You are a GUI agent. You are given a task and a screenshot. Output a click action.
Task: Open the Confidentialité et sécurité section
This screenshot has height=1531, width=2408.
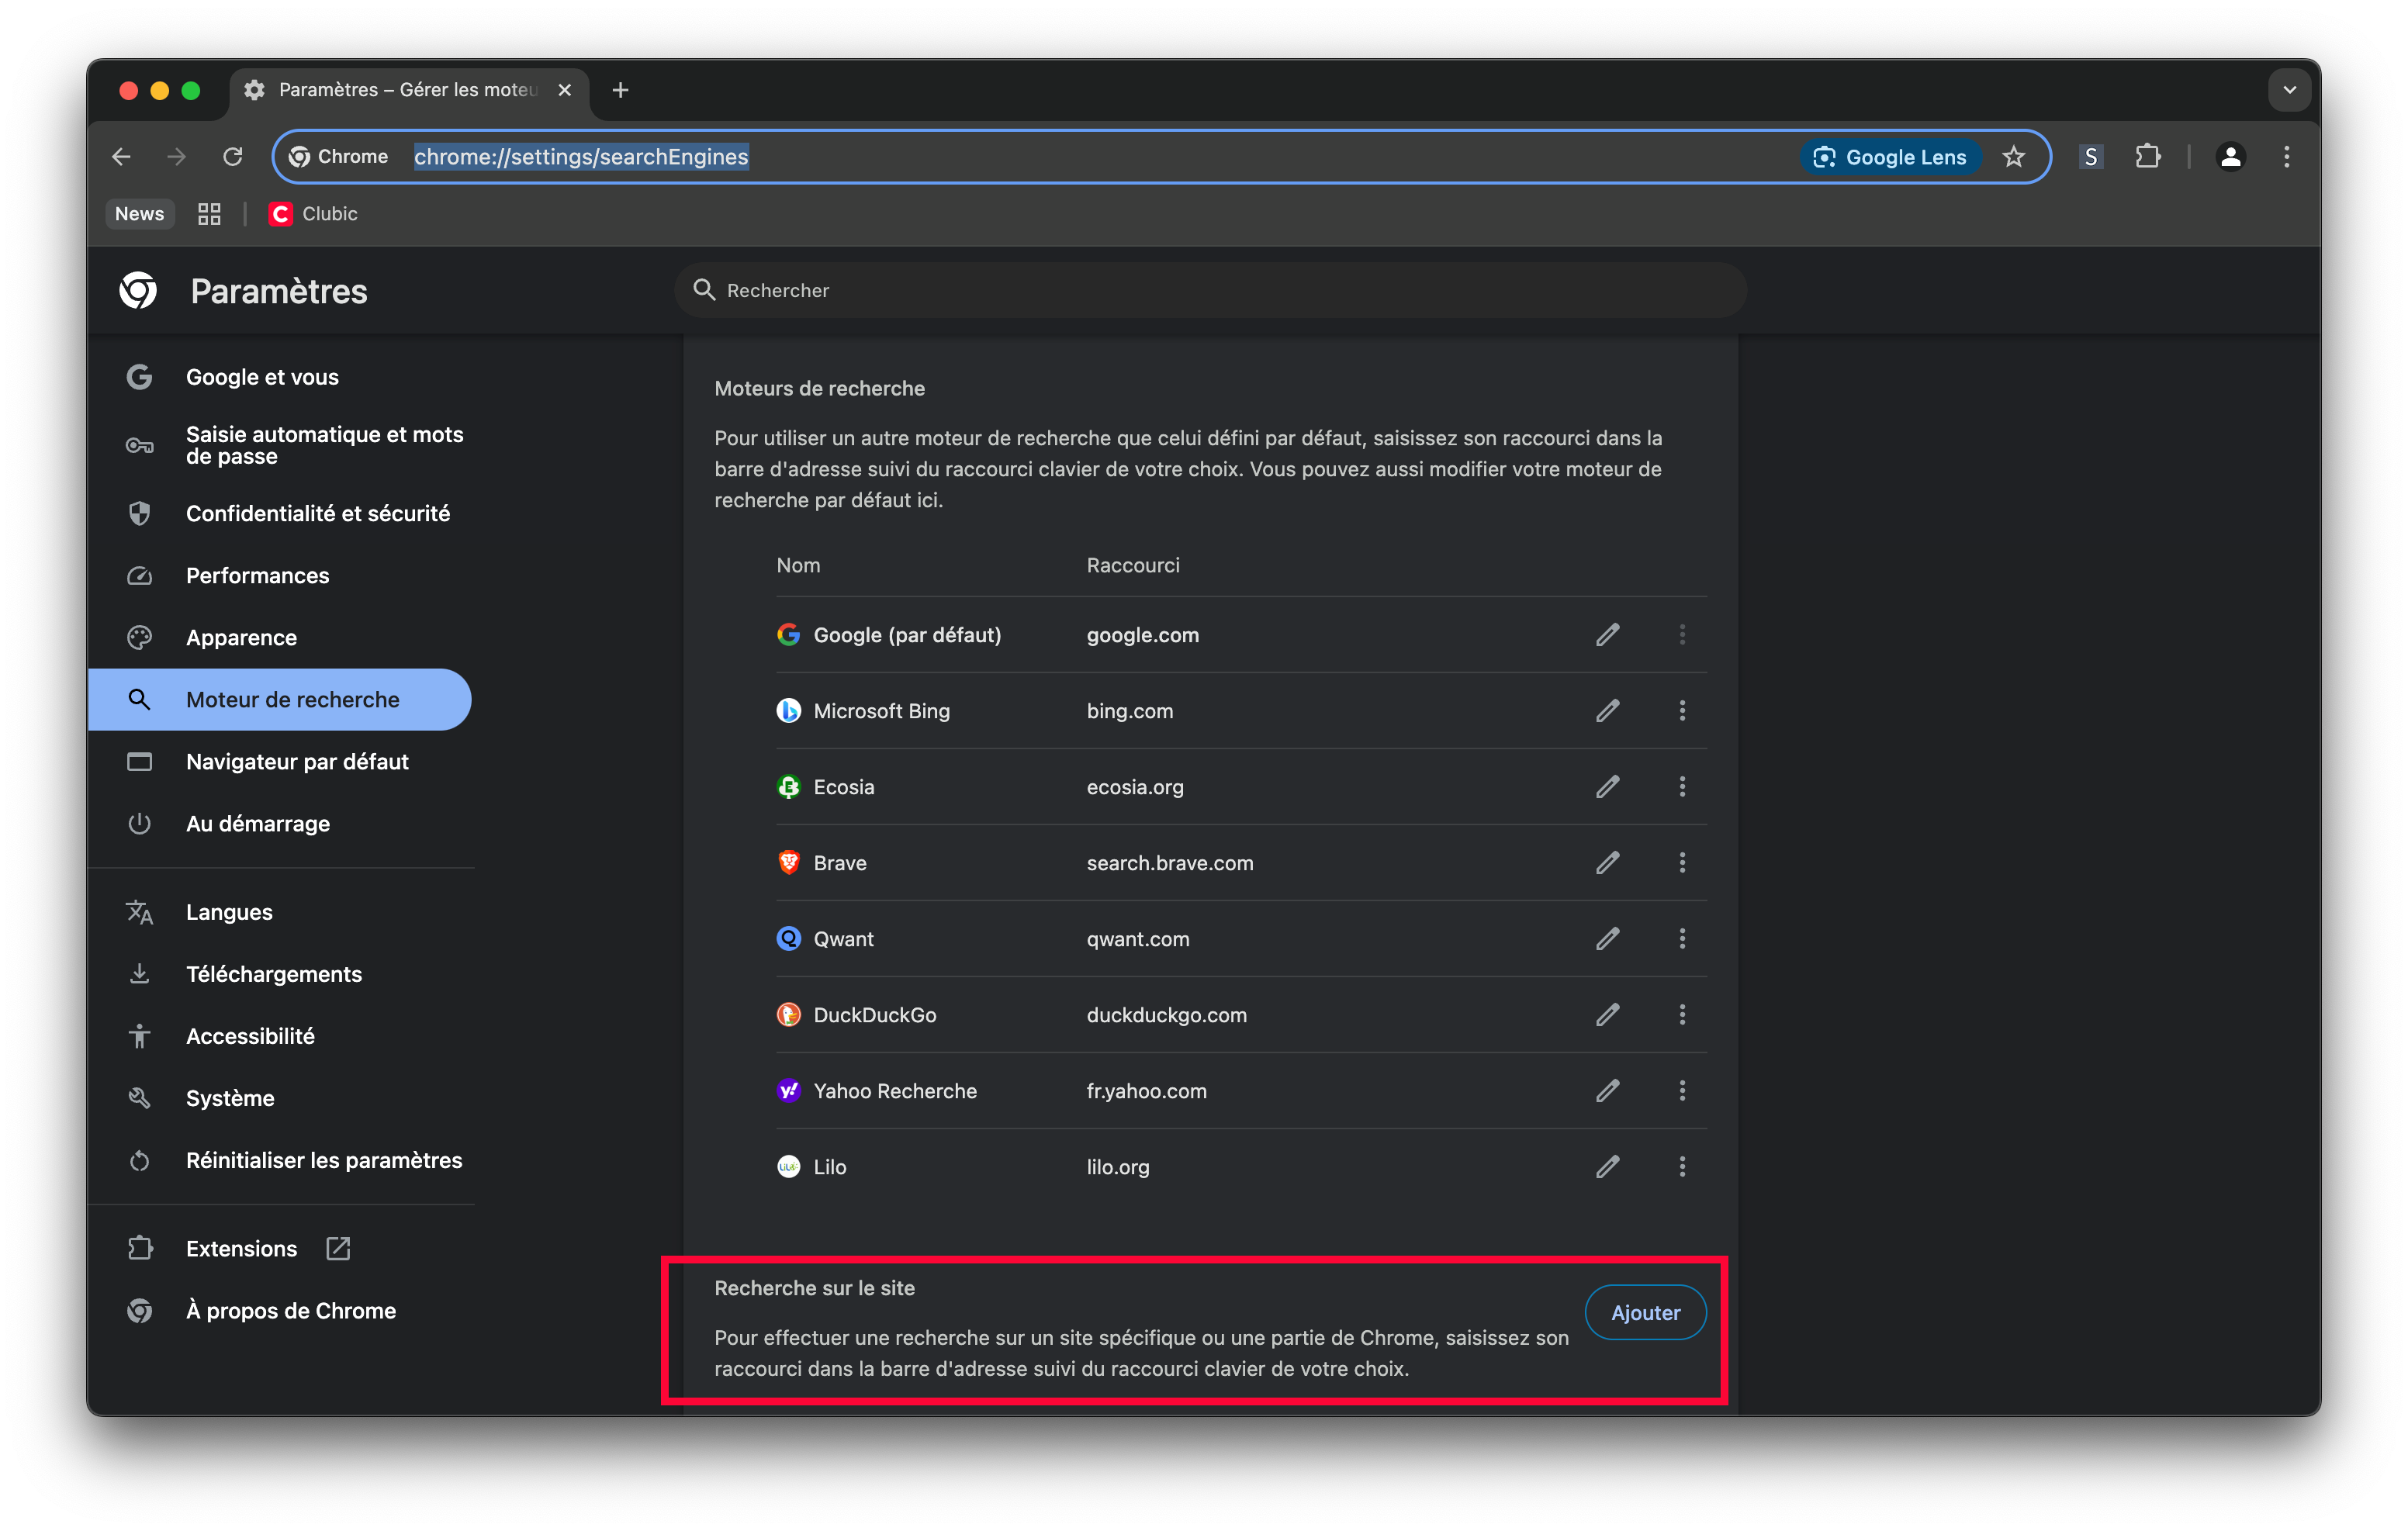[317, 513]
